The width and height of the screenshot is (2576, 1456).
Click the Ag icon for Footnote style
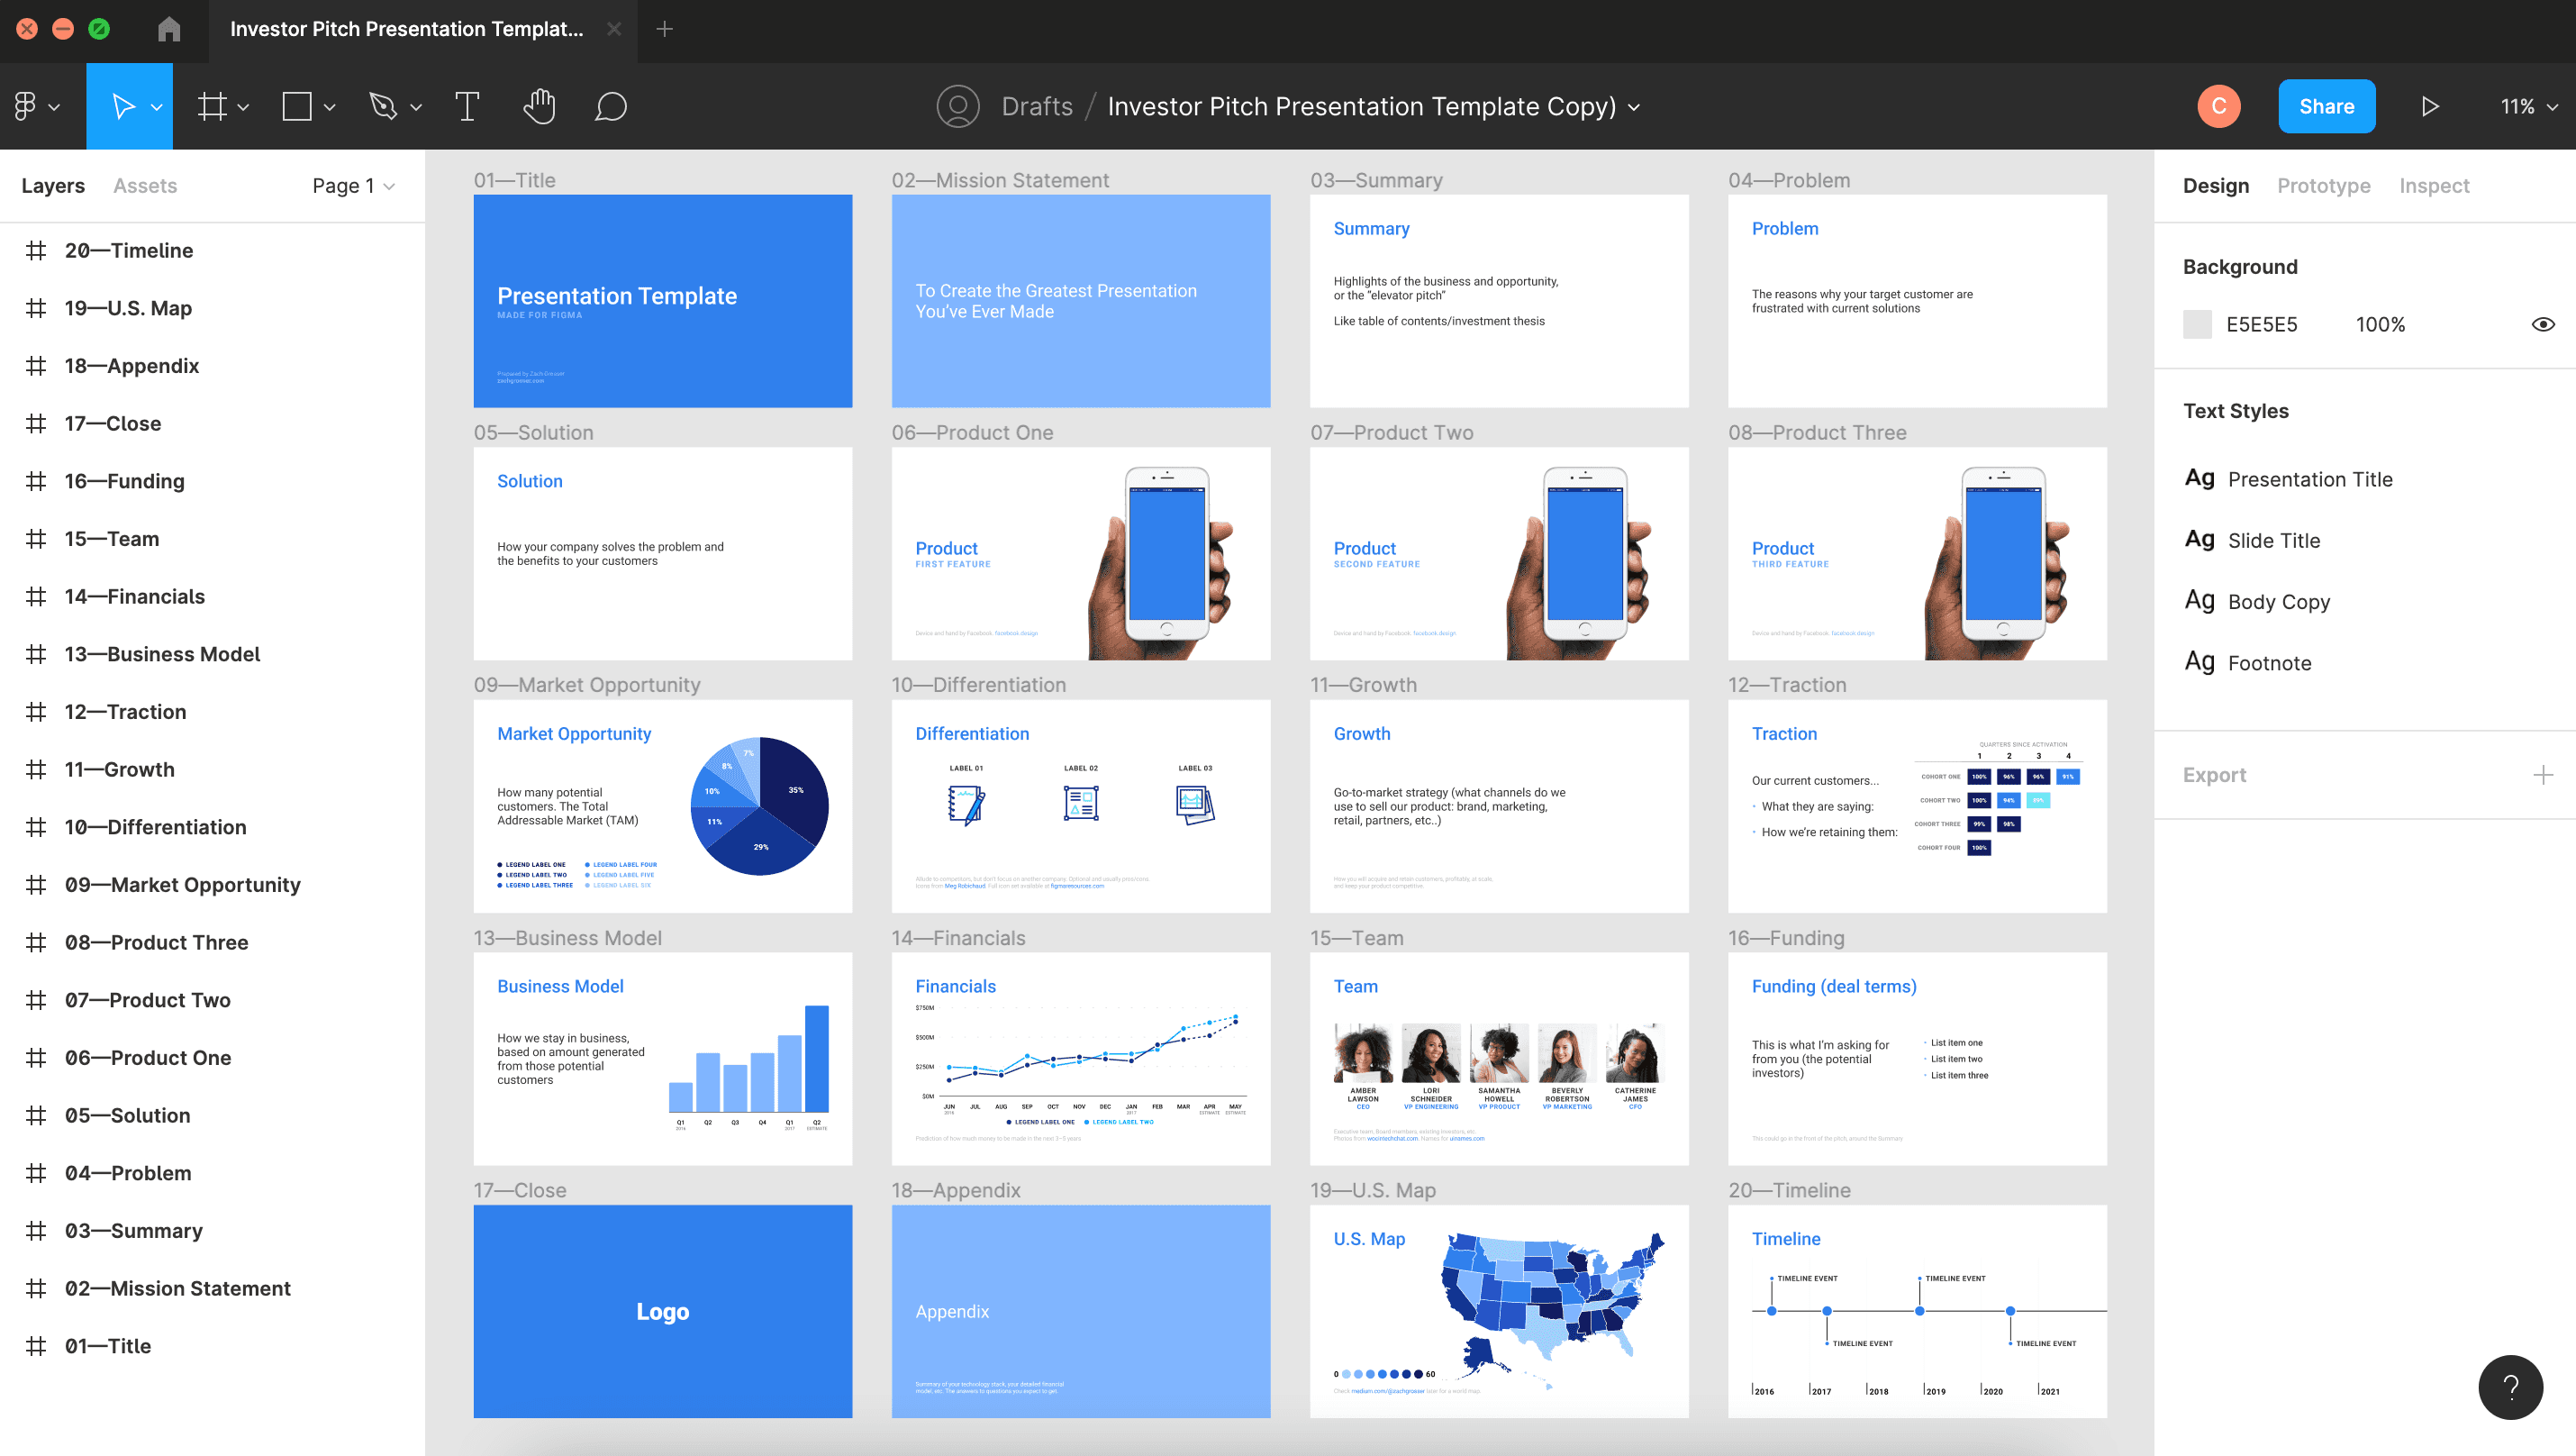pos(2199,661)
